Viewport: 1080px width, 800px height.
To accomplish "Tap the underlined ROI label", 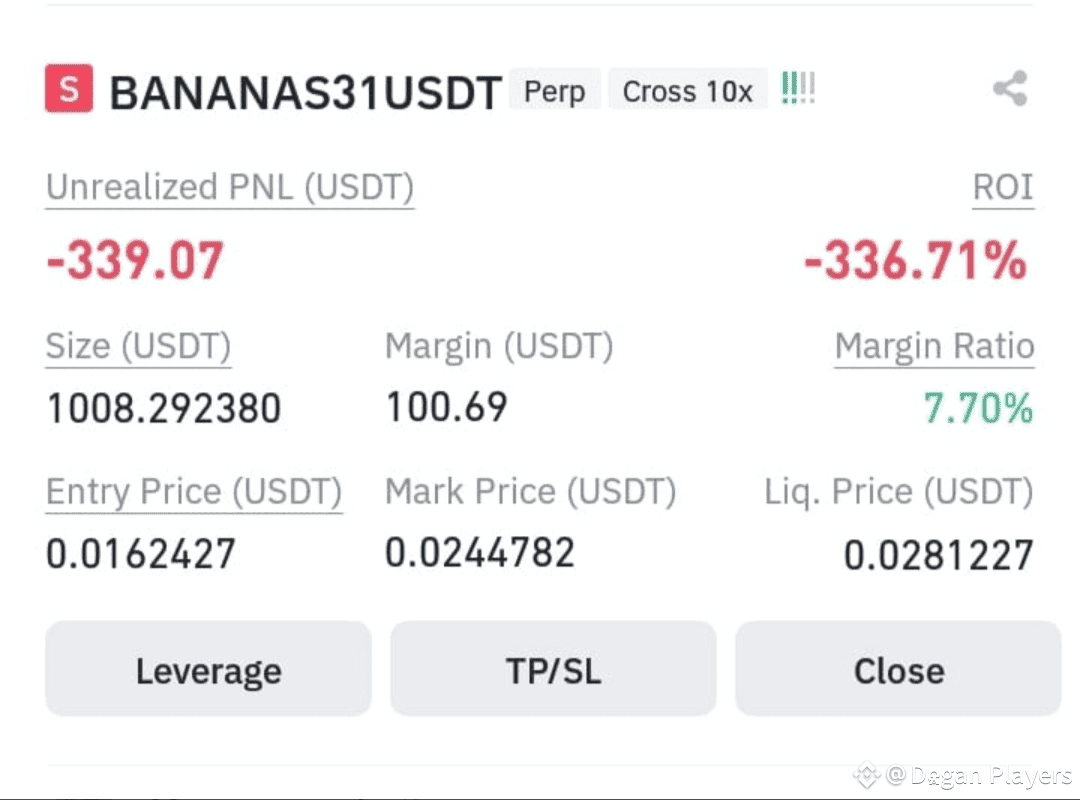I will pyautogui.click(x=1003, y=187).
